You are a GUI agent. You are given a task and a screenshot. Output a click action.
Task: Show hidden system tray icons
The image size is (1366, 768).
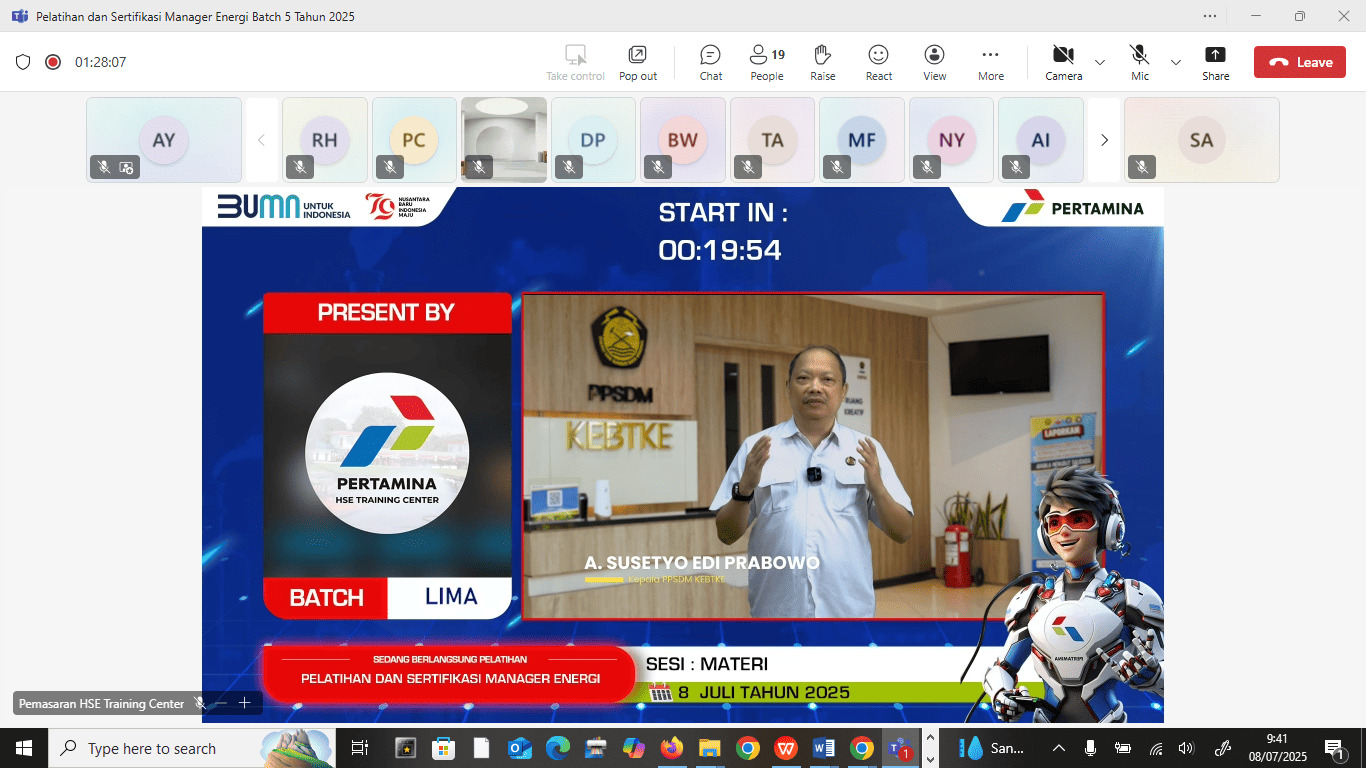tap(1059, 748)
